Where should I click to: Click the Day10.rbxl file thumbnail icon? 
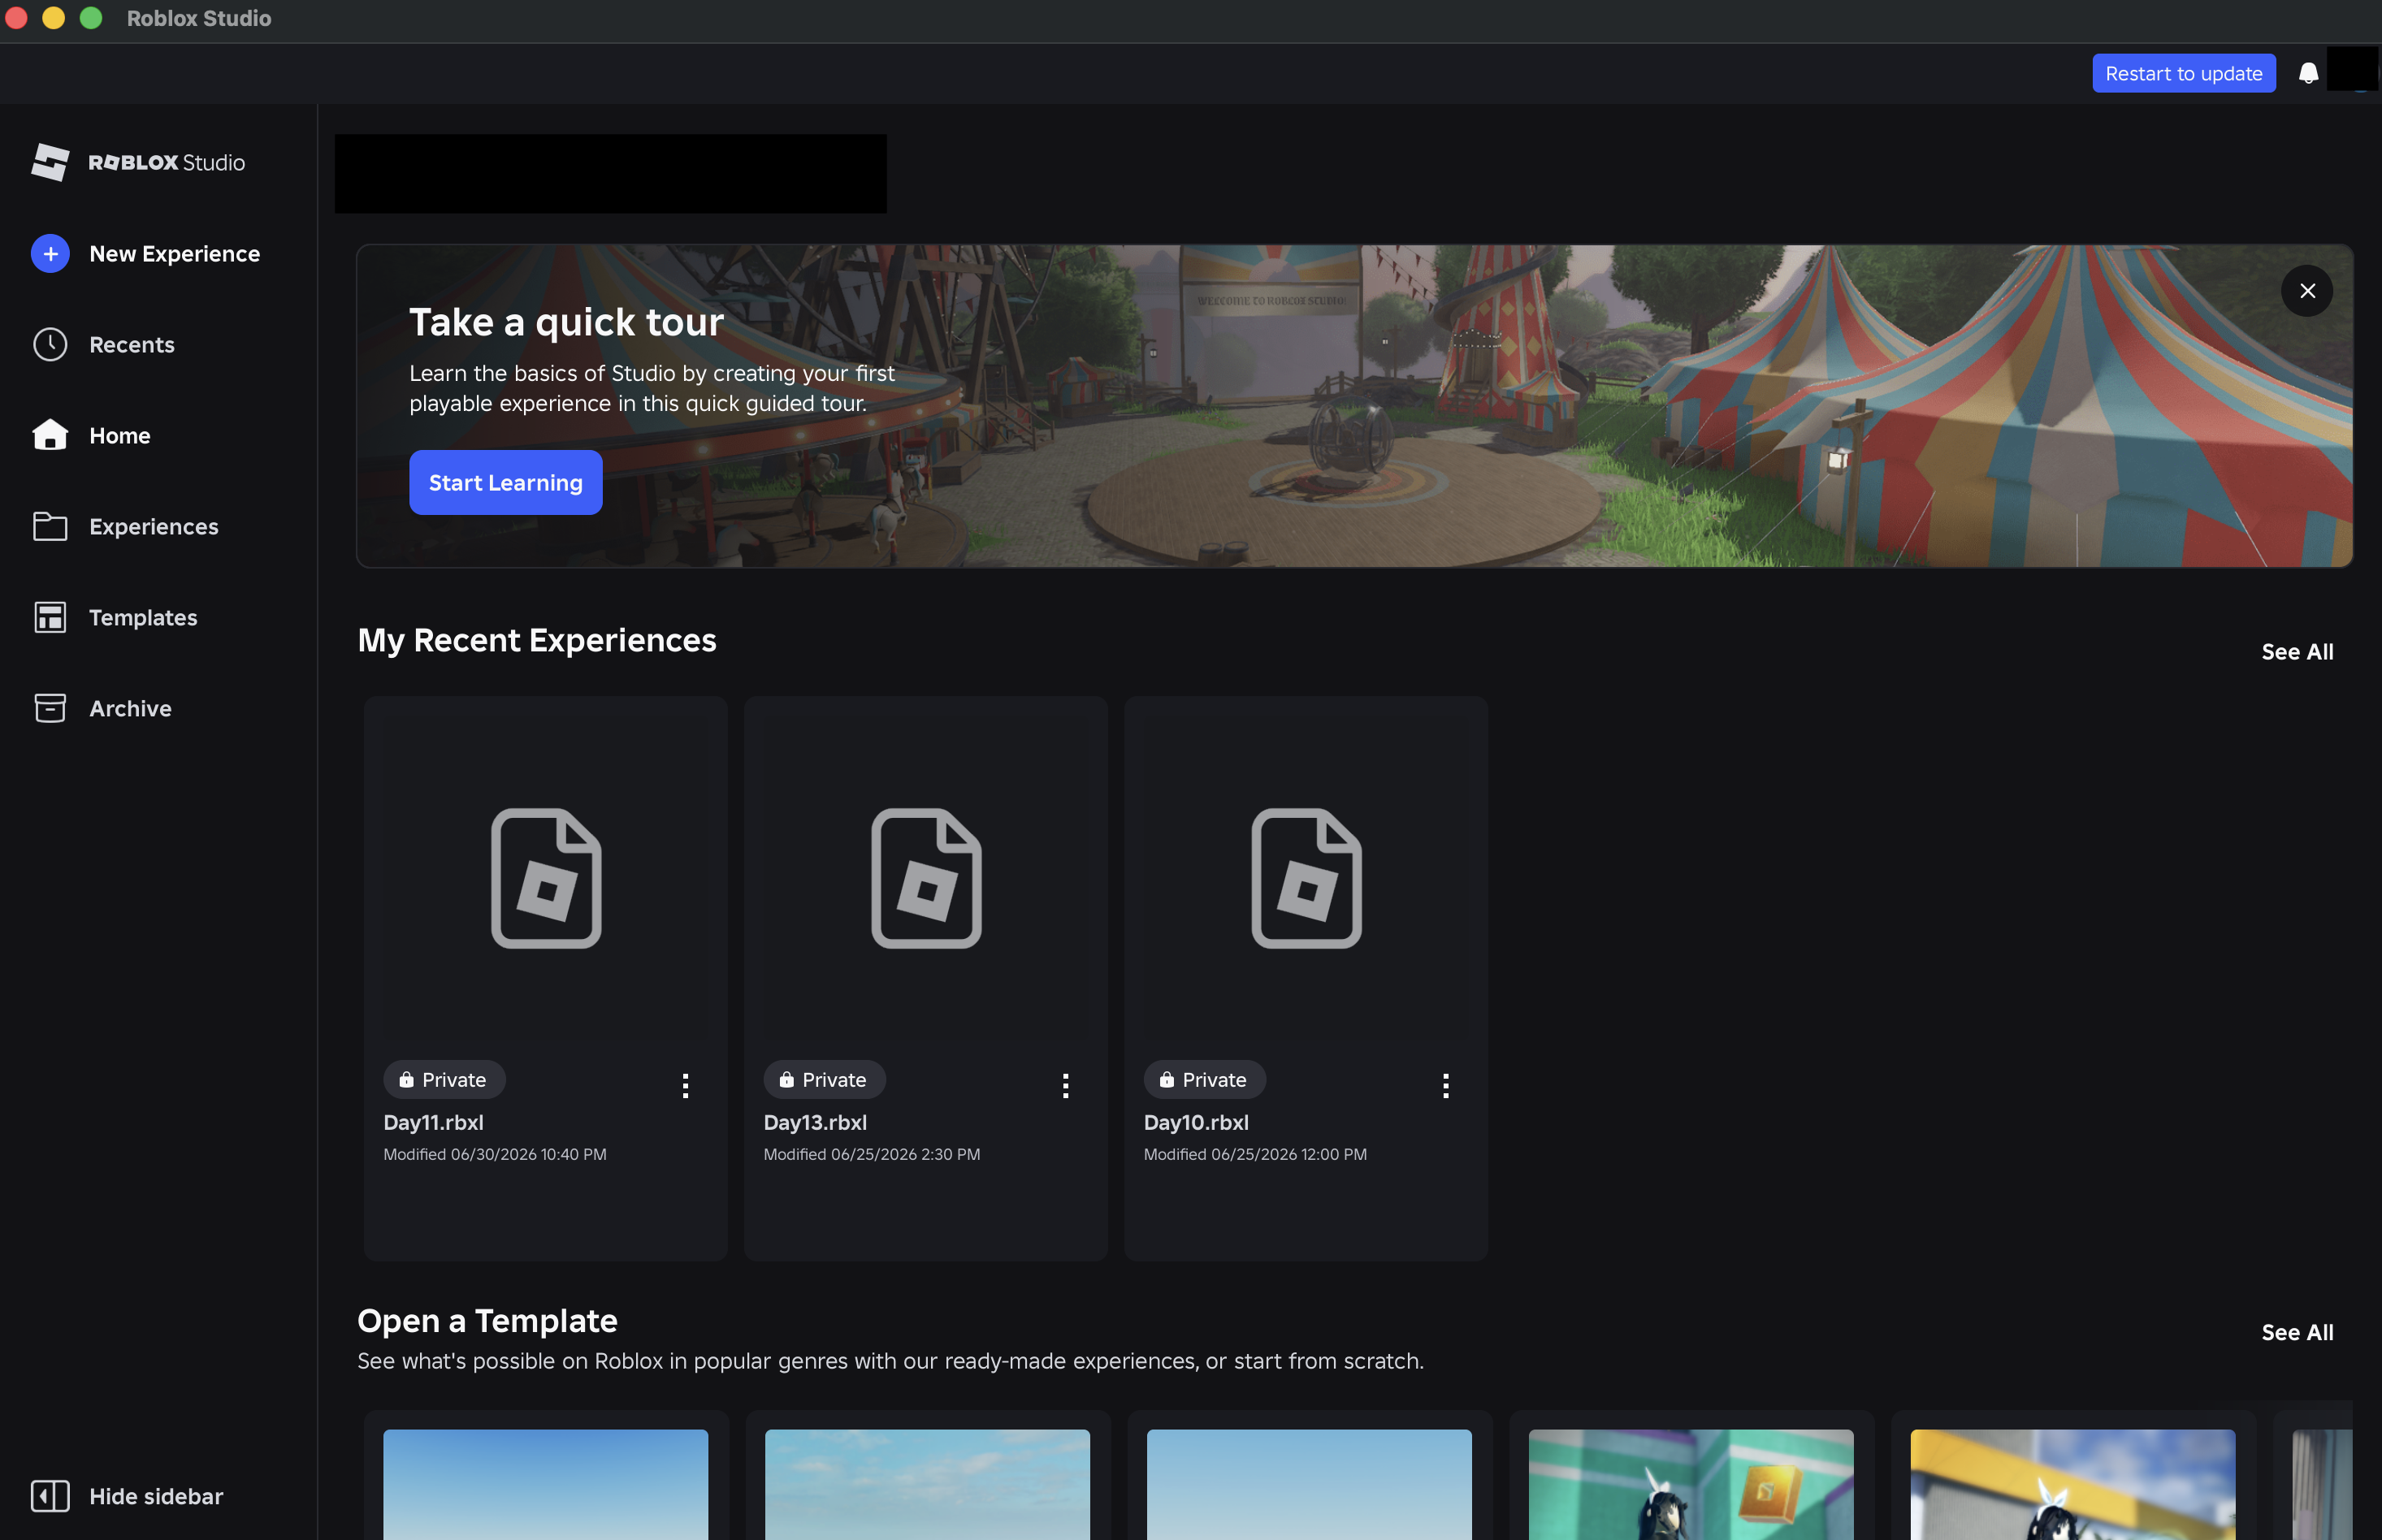pos(1306,878)
